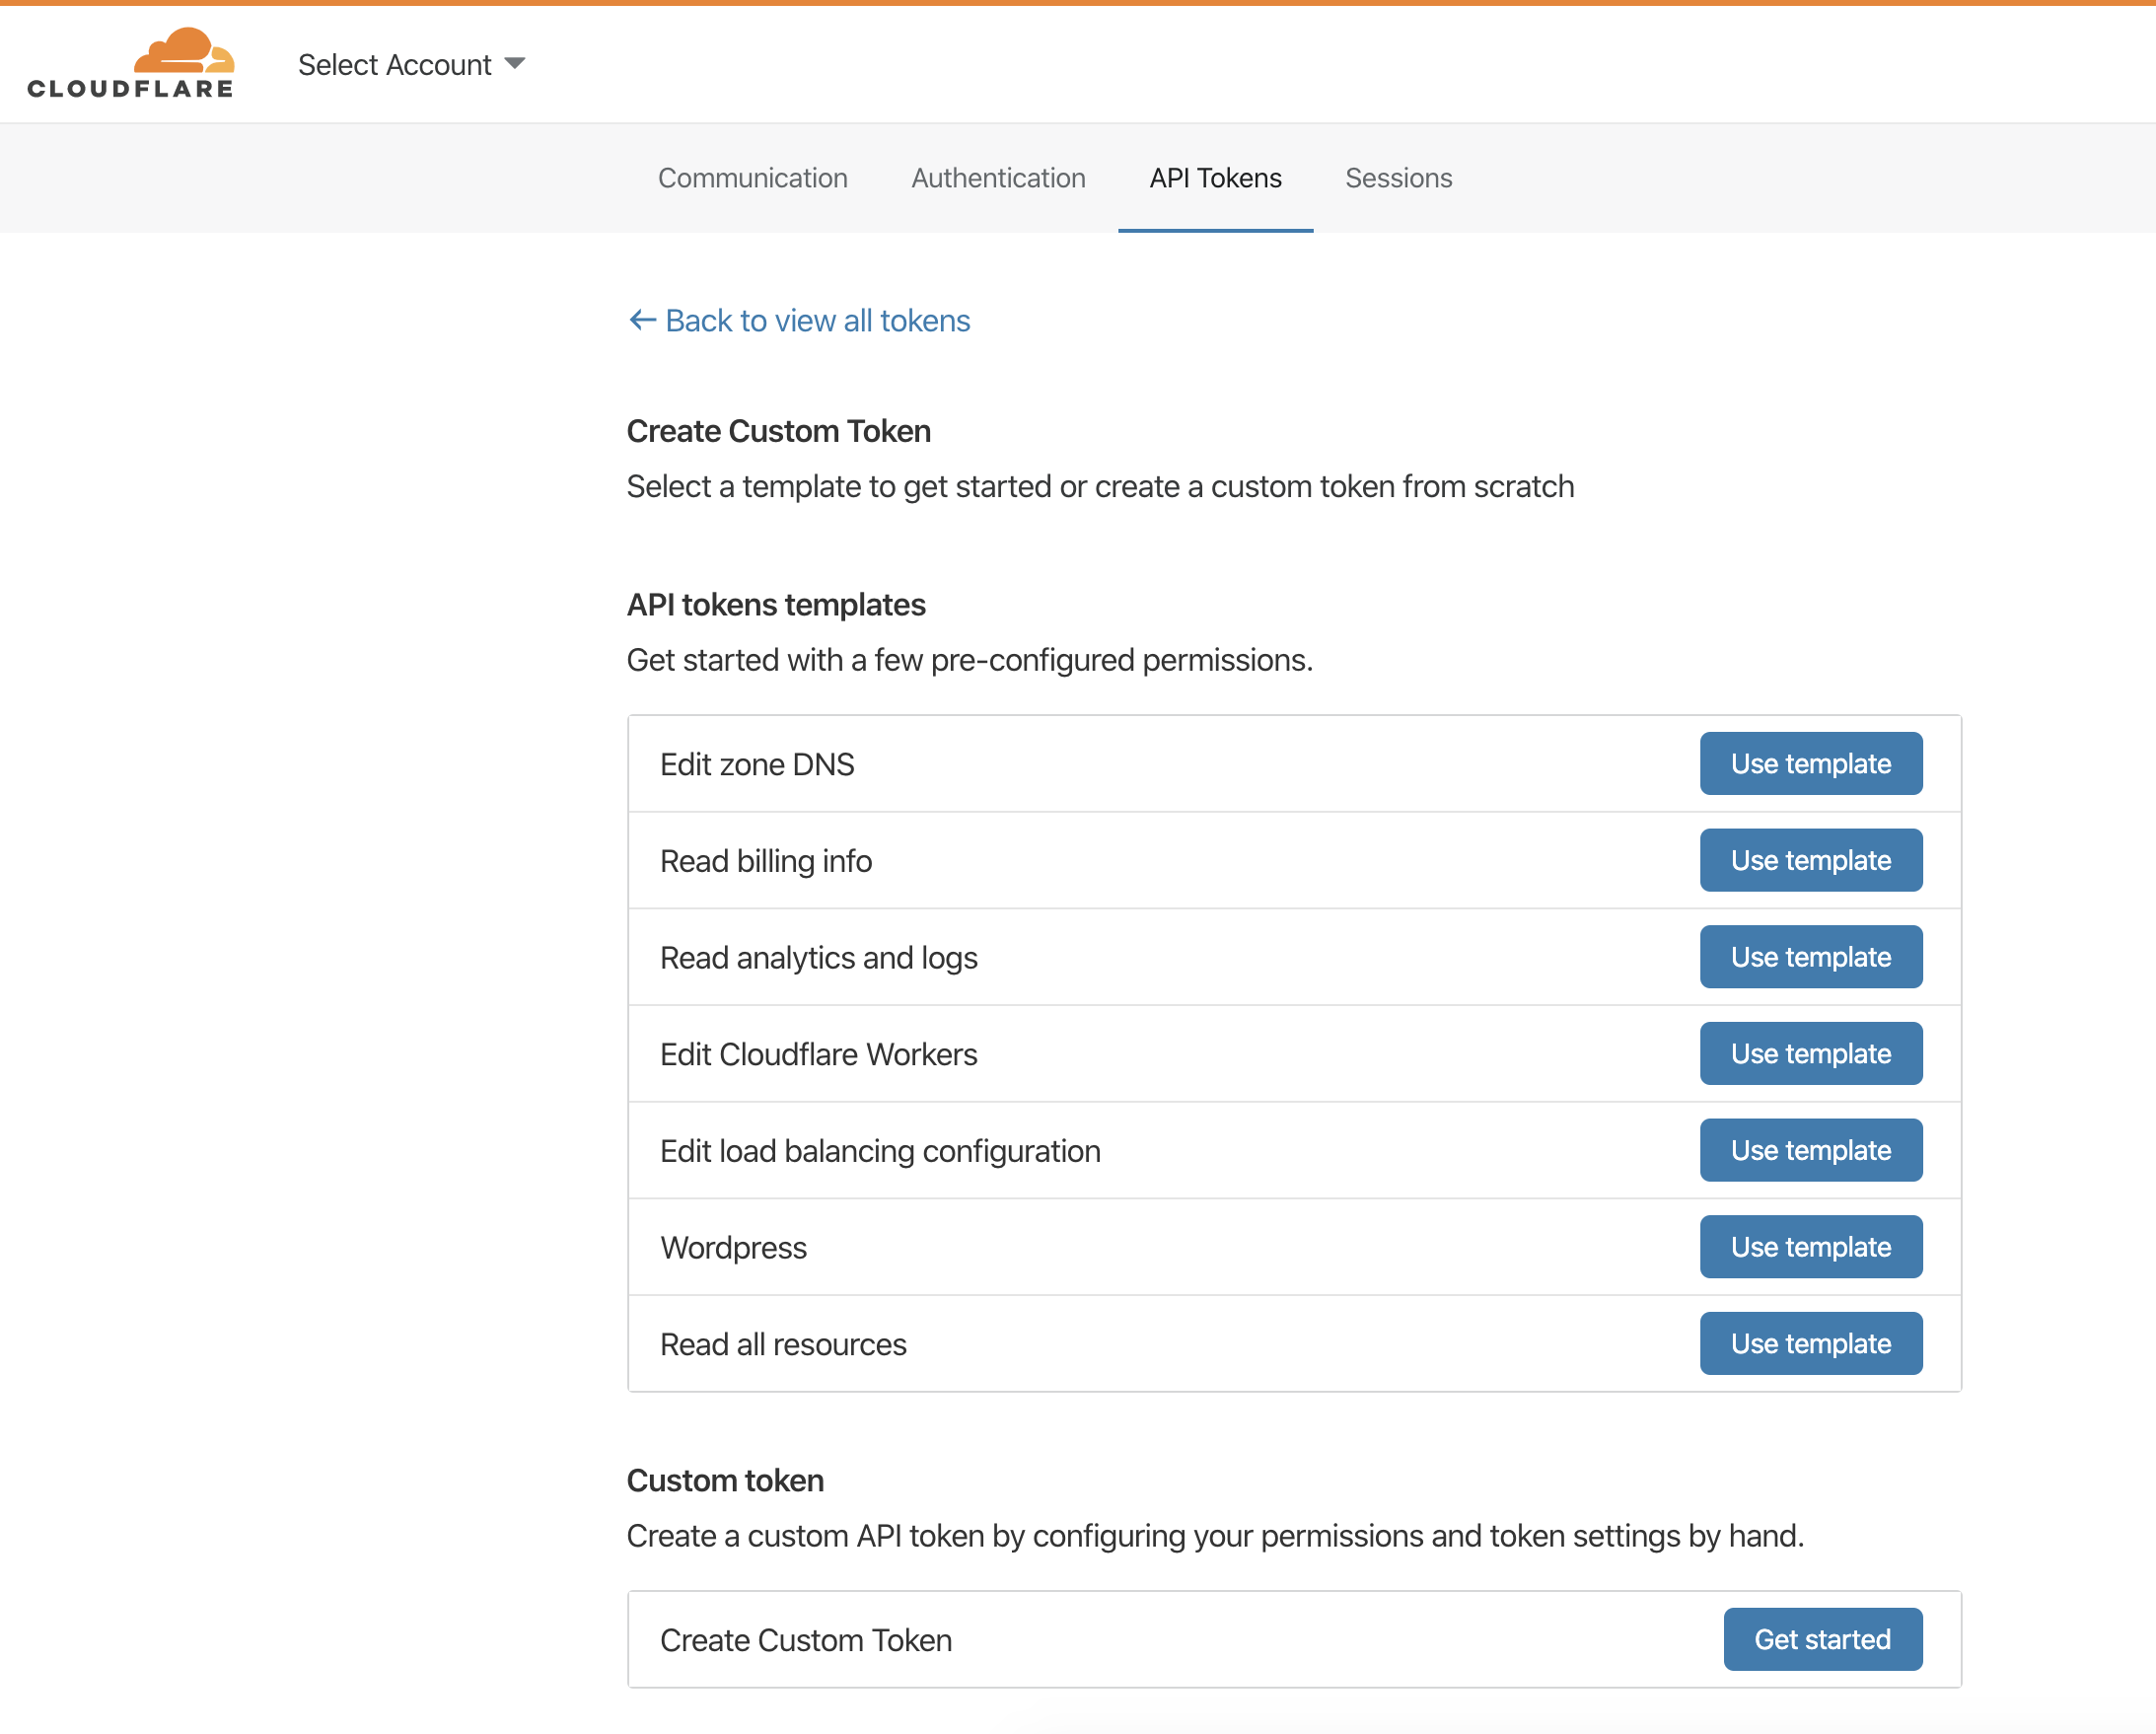
Task: Click Use template for Read all resources
Action: (1813, 1343)
